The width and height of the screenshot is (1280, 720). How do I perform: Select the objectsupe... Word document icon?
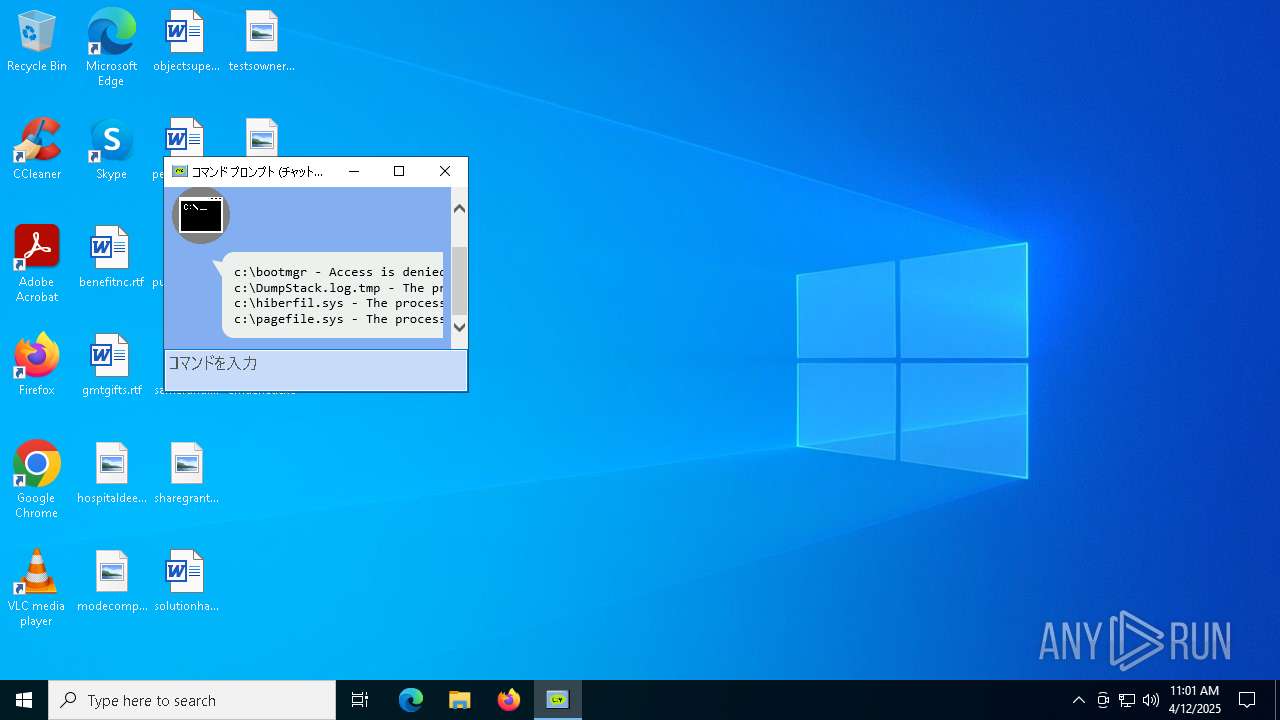[186, 41]
